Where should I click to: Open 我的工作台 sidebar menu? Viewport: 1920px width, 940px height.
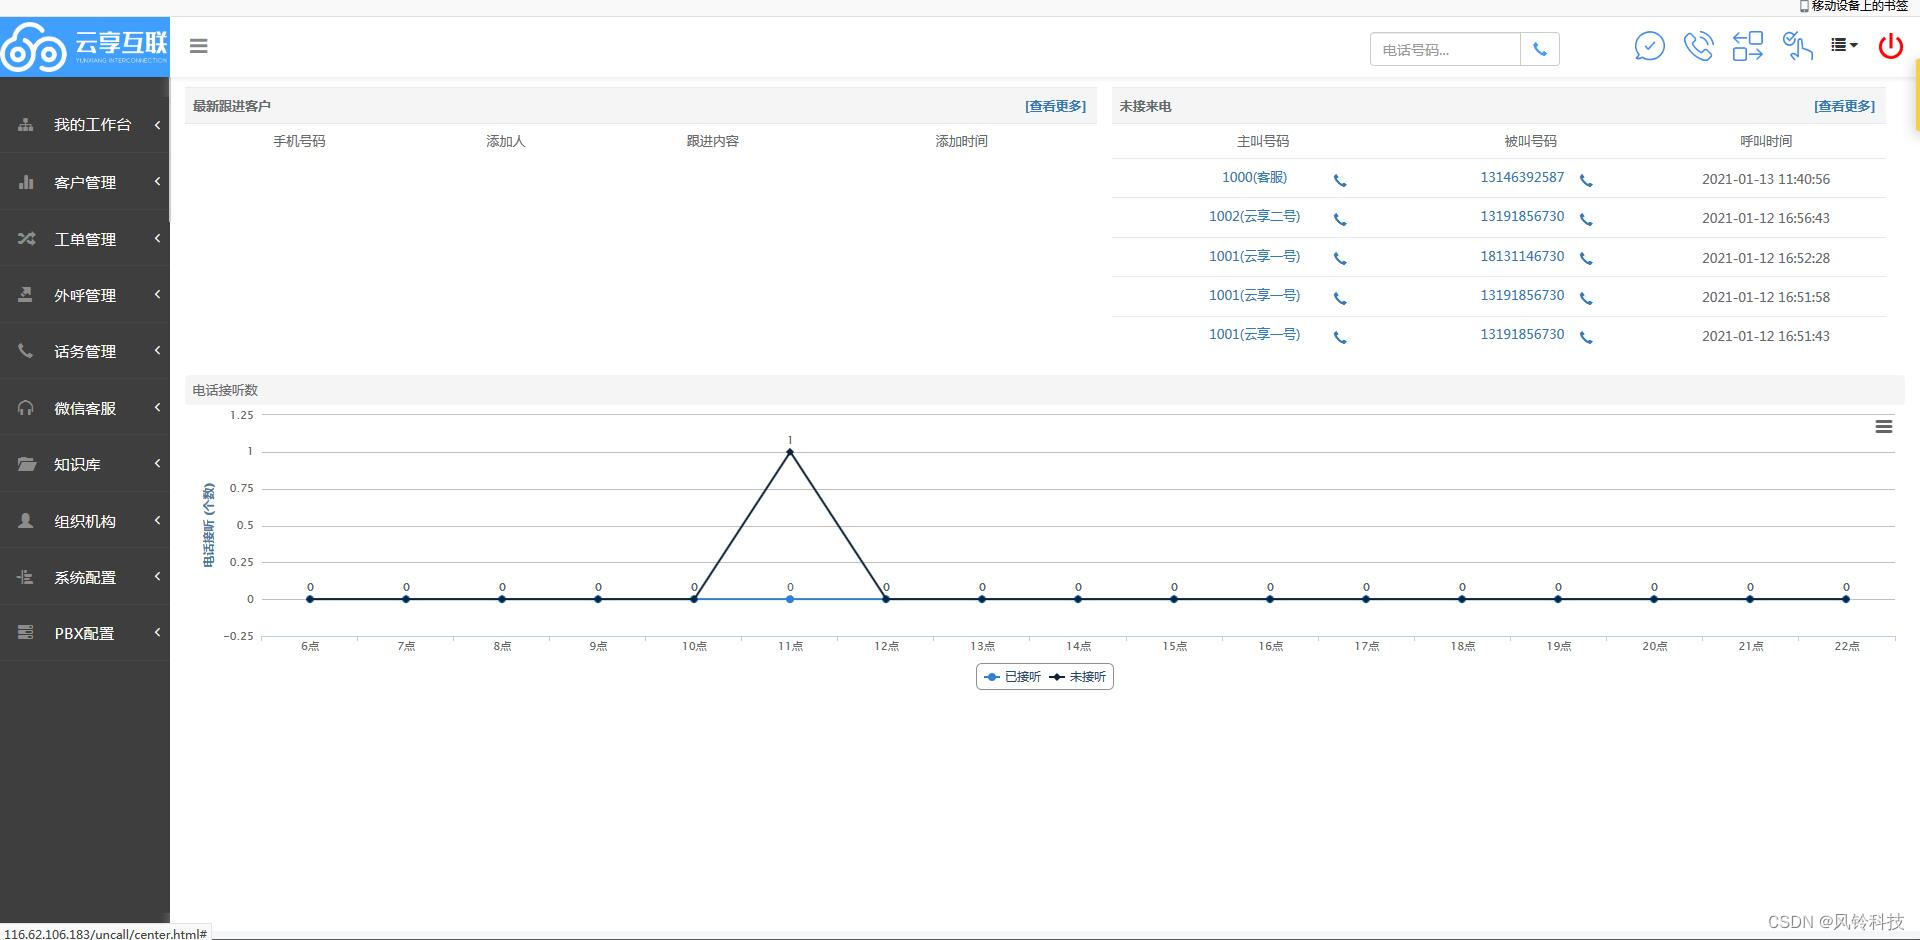[85, 124]
